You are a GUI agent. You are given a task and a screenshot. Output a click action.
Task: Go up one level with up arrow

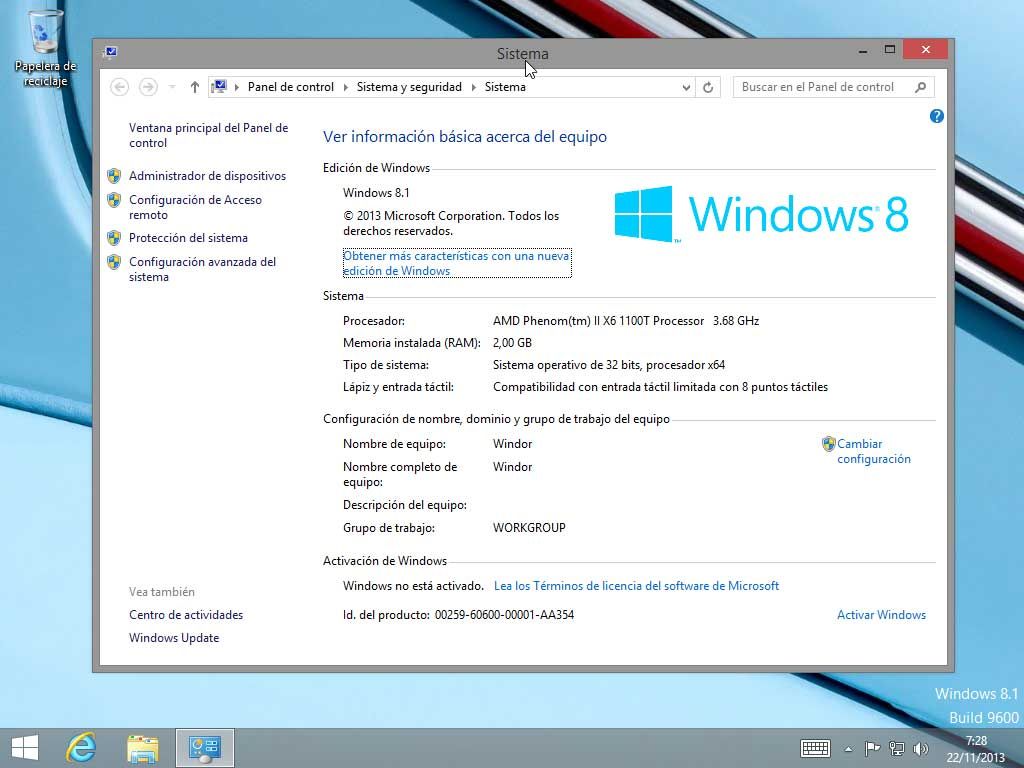pos(195,87)
